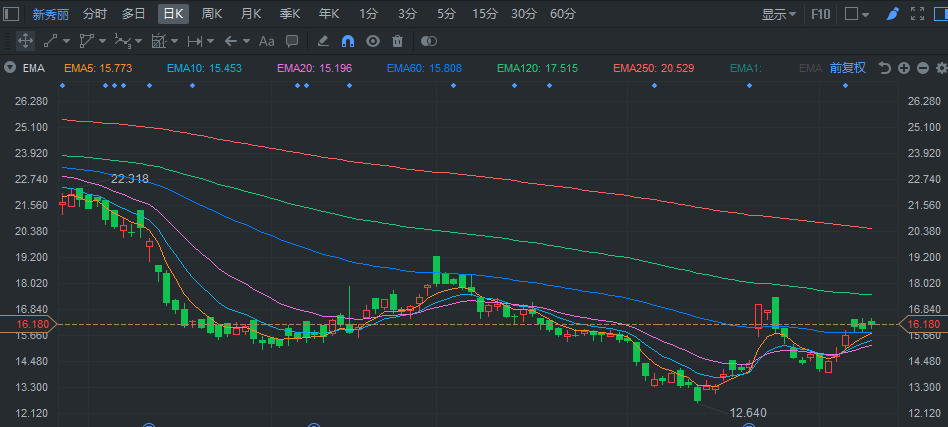Click the 12.640 low price annotation
The height and width of the screenshot is (427, 948).
click(x=748, y=413)
